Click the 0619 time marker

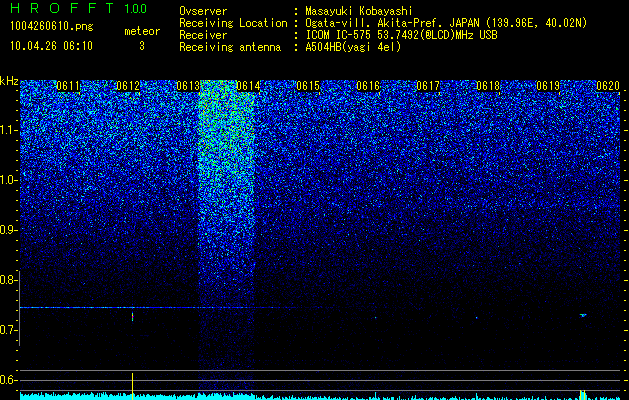548,86
